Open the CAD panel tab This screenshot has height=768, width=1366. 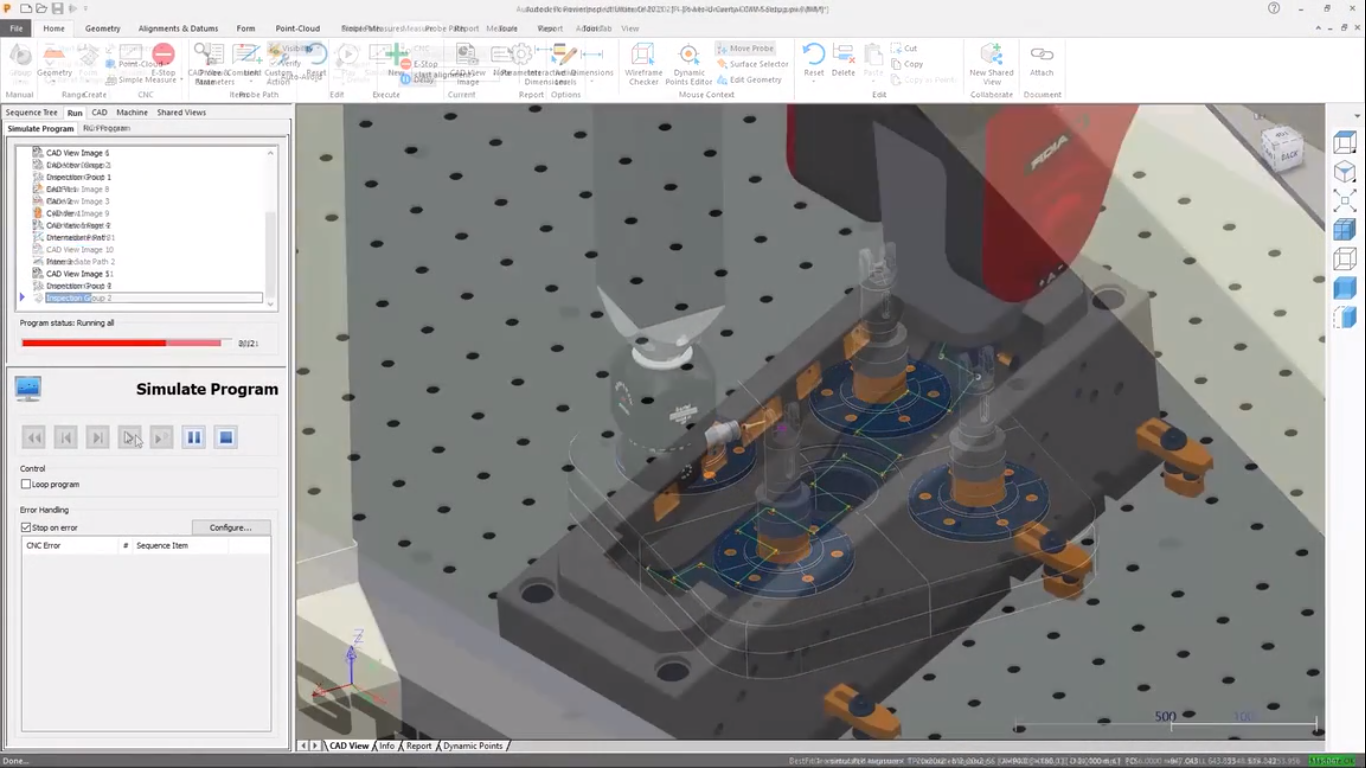click(x=99, y=112)
